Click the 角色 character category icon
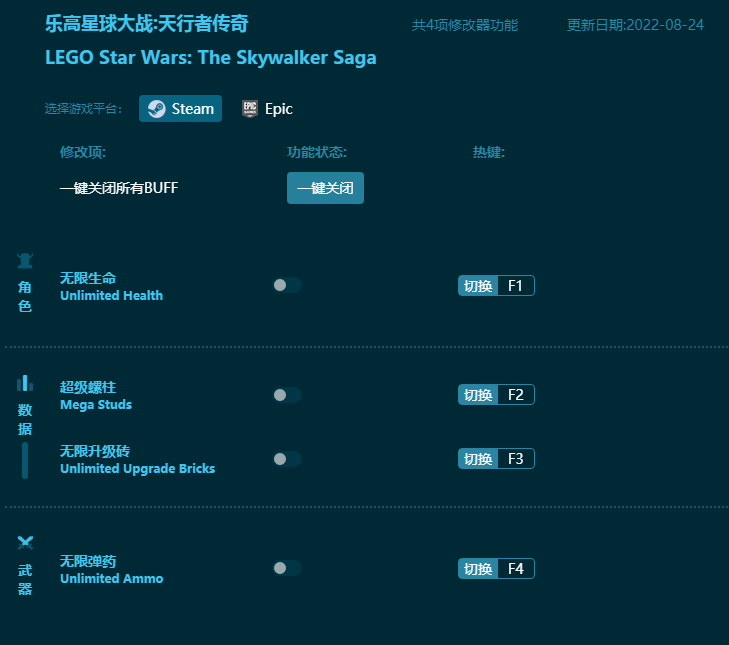This screenshot has height=645, width=729. pos(25,261)
